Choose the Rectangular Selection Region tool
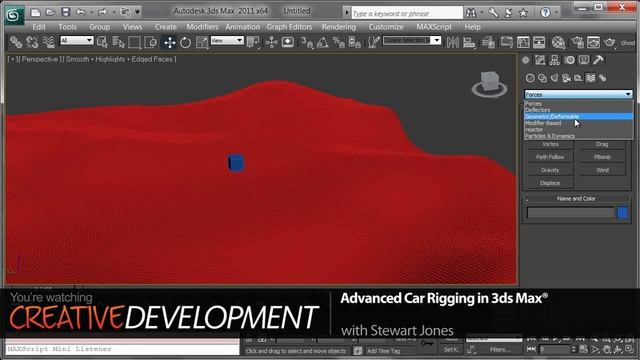640x360 pixels. [x=134, y=42]
